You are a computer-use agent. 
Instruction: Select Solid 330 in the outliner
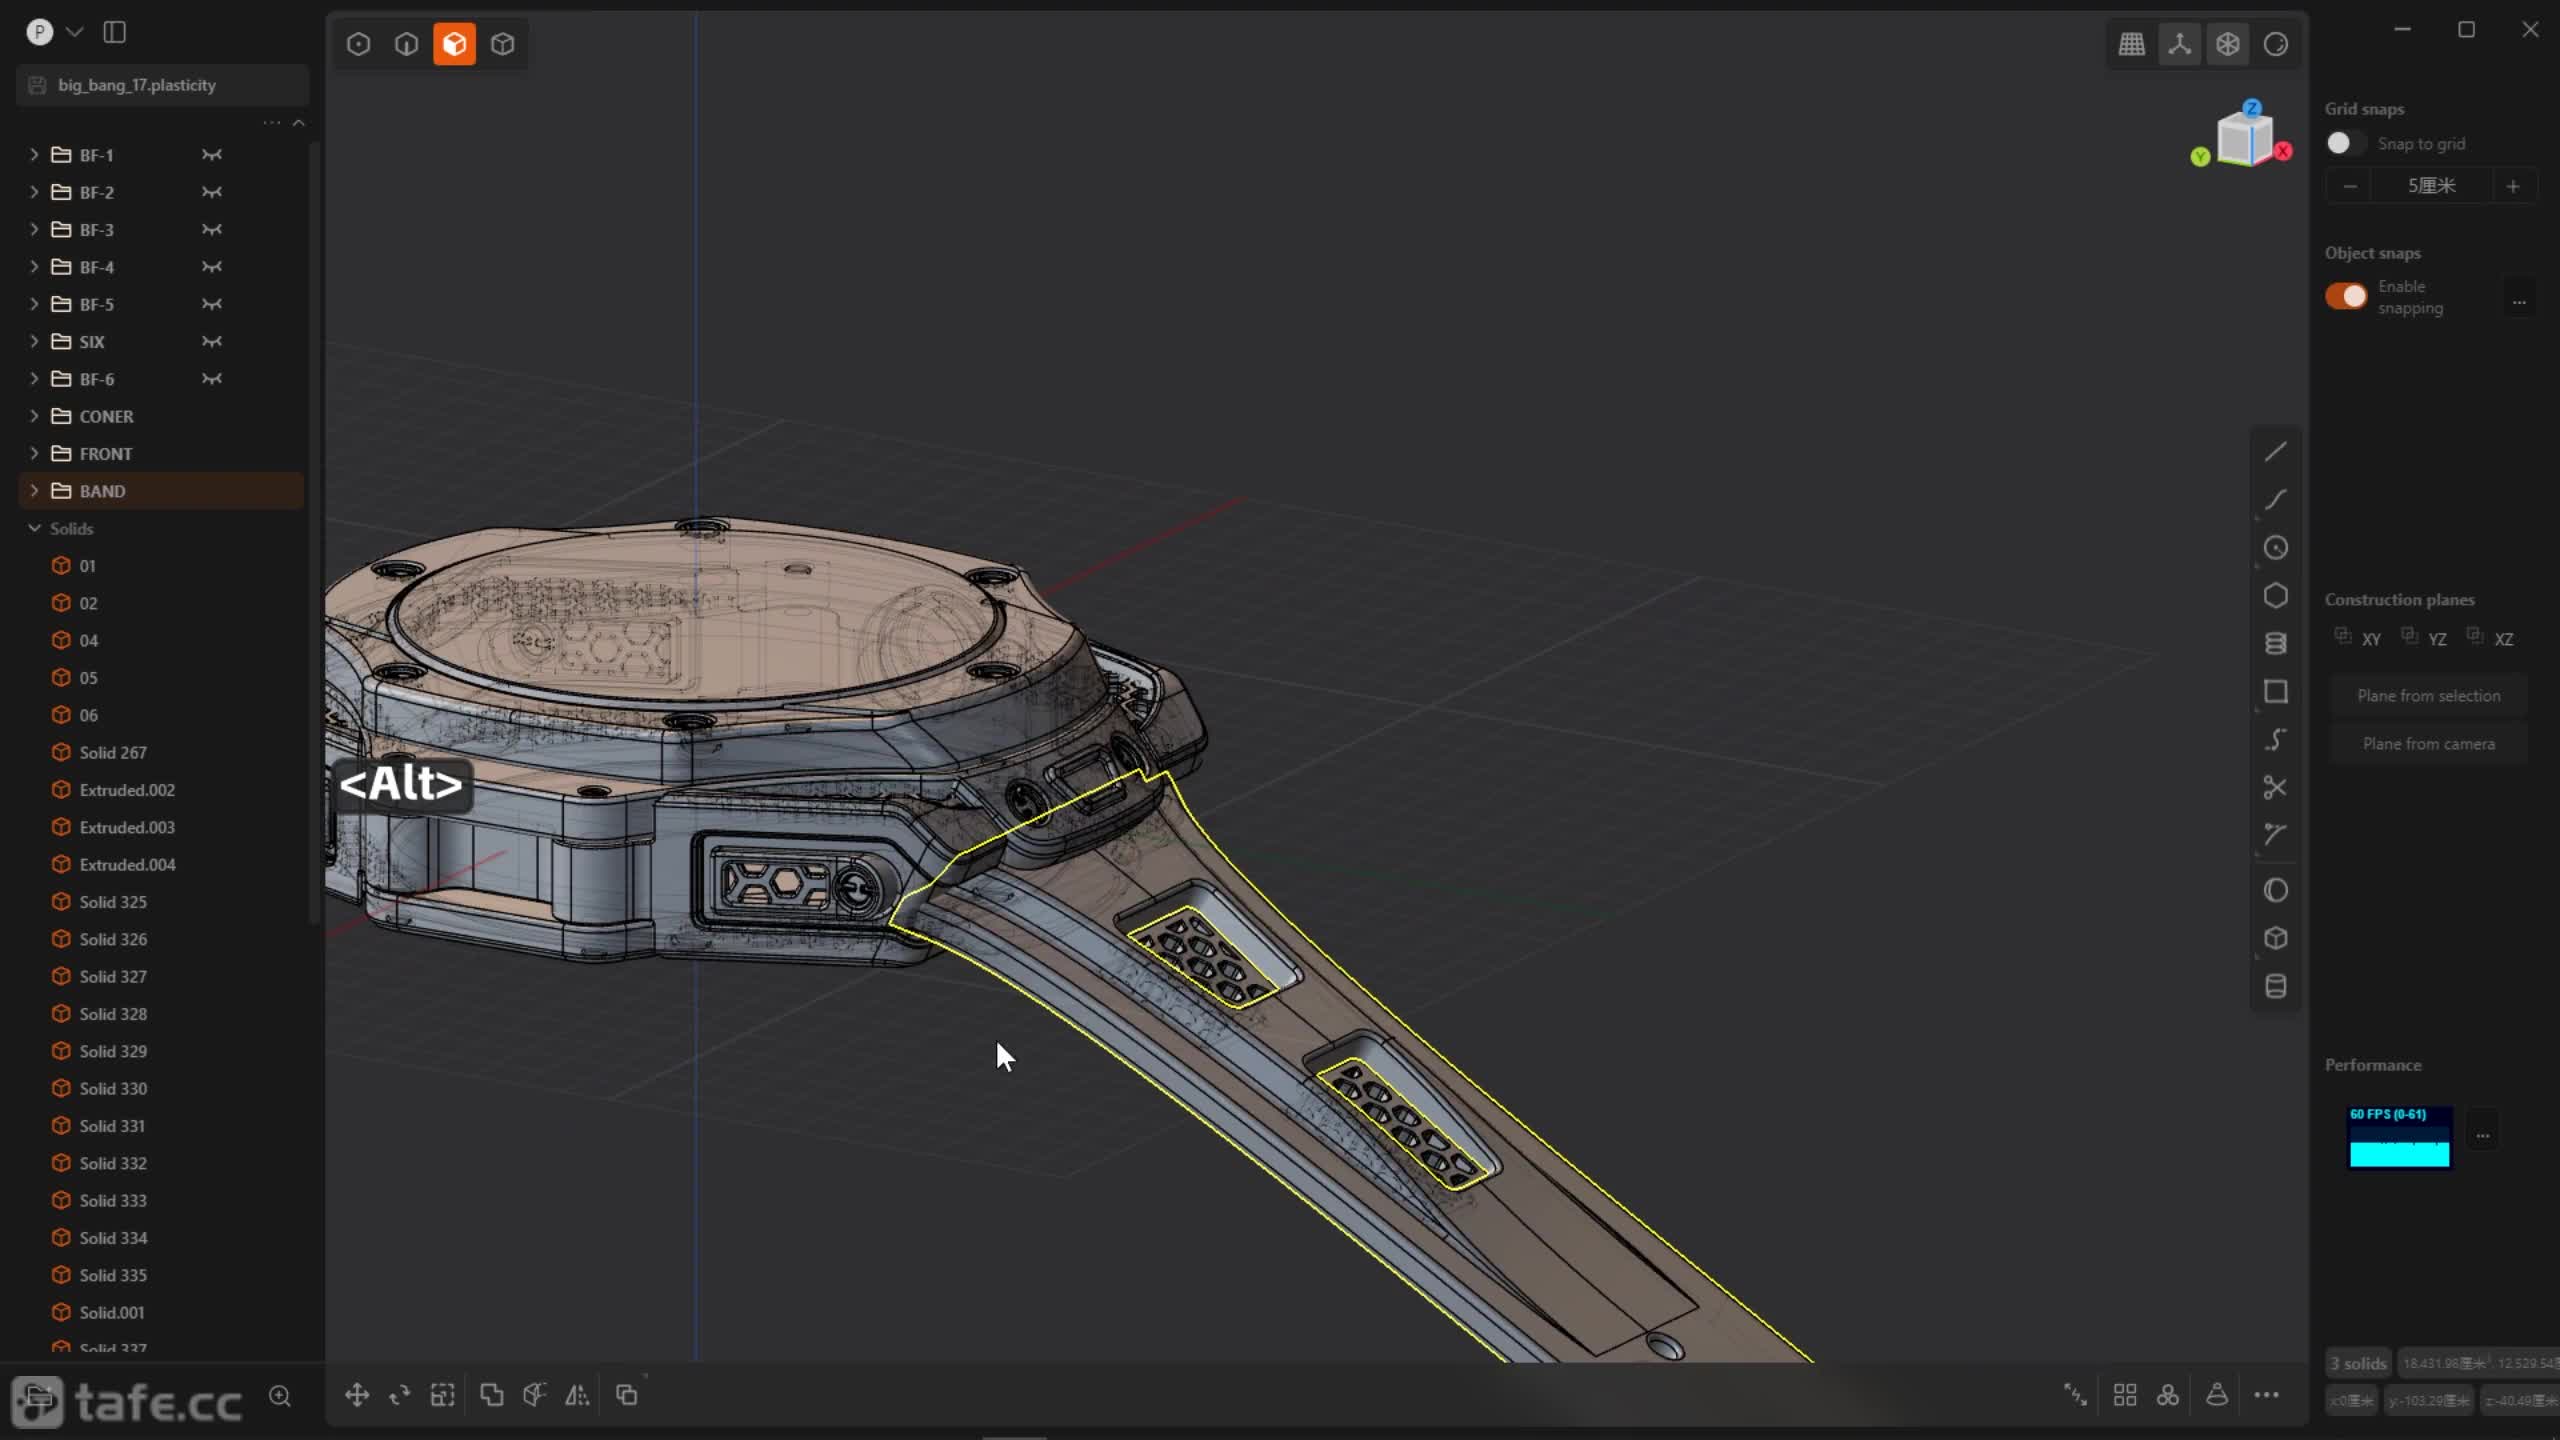[113, 1088]
